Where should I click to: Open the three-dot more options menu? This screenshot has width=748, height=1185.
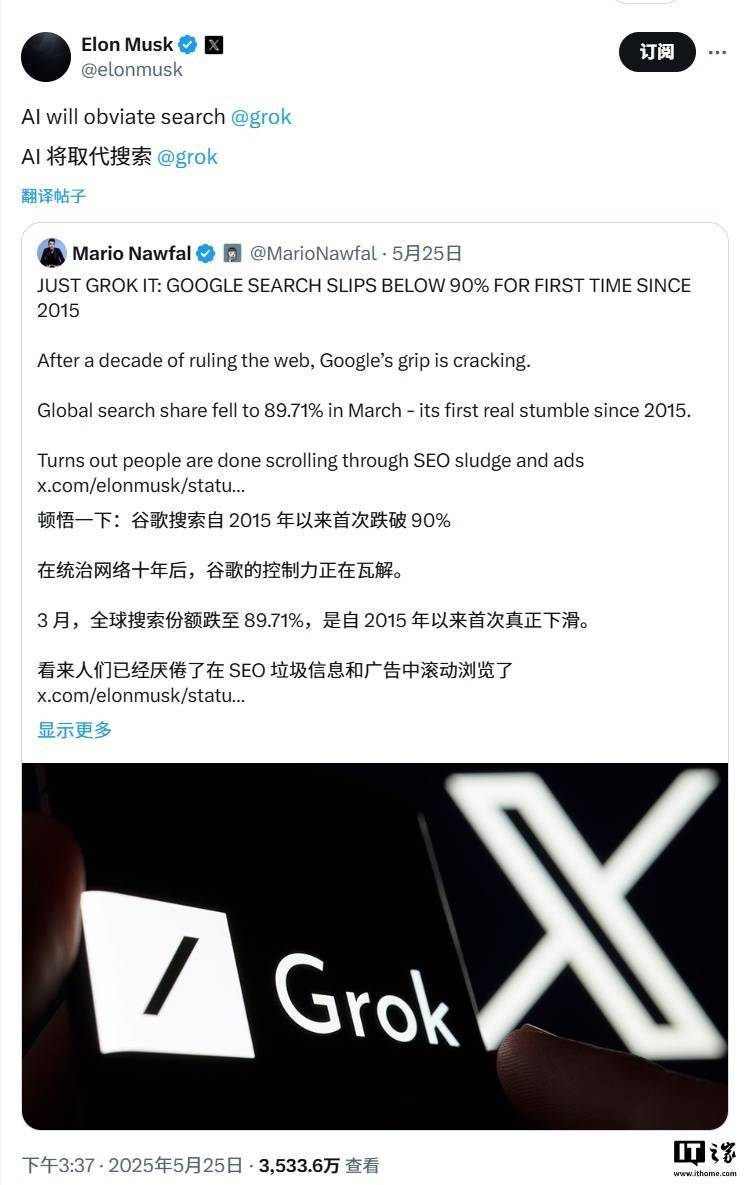point(717,52)
